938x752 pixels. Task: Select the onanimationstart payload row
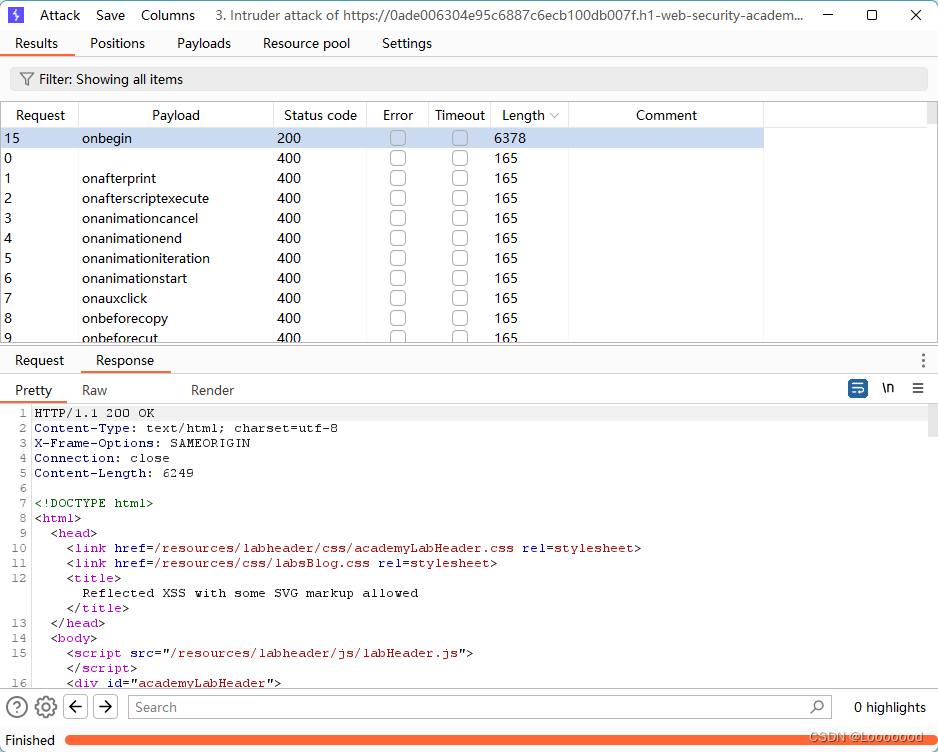tap(382, 278)
